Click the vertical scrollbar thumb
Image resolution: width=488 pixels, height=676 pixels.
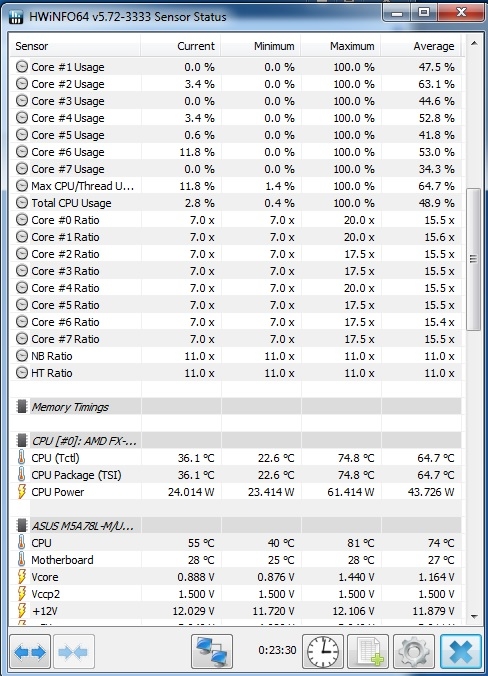tap(474, 259)
